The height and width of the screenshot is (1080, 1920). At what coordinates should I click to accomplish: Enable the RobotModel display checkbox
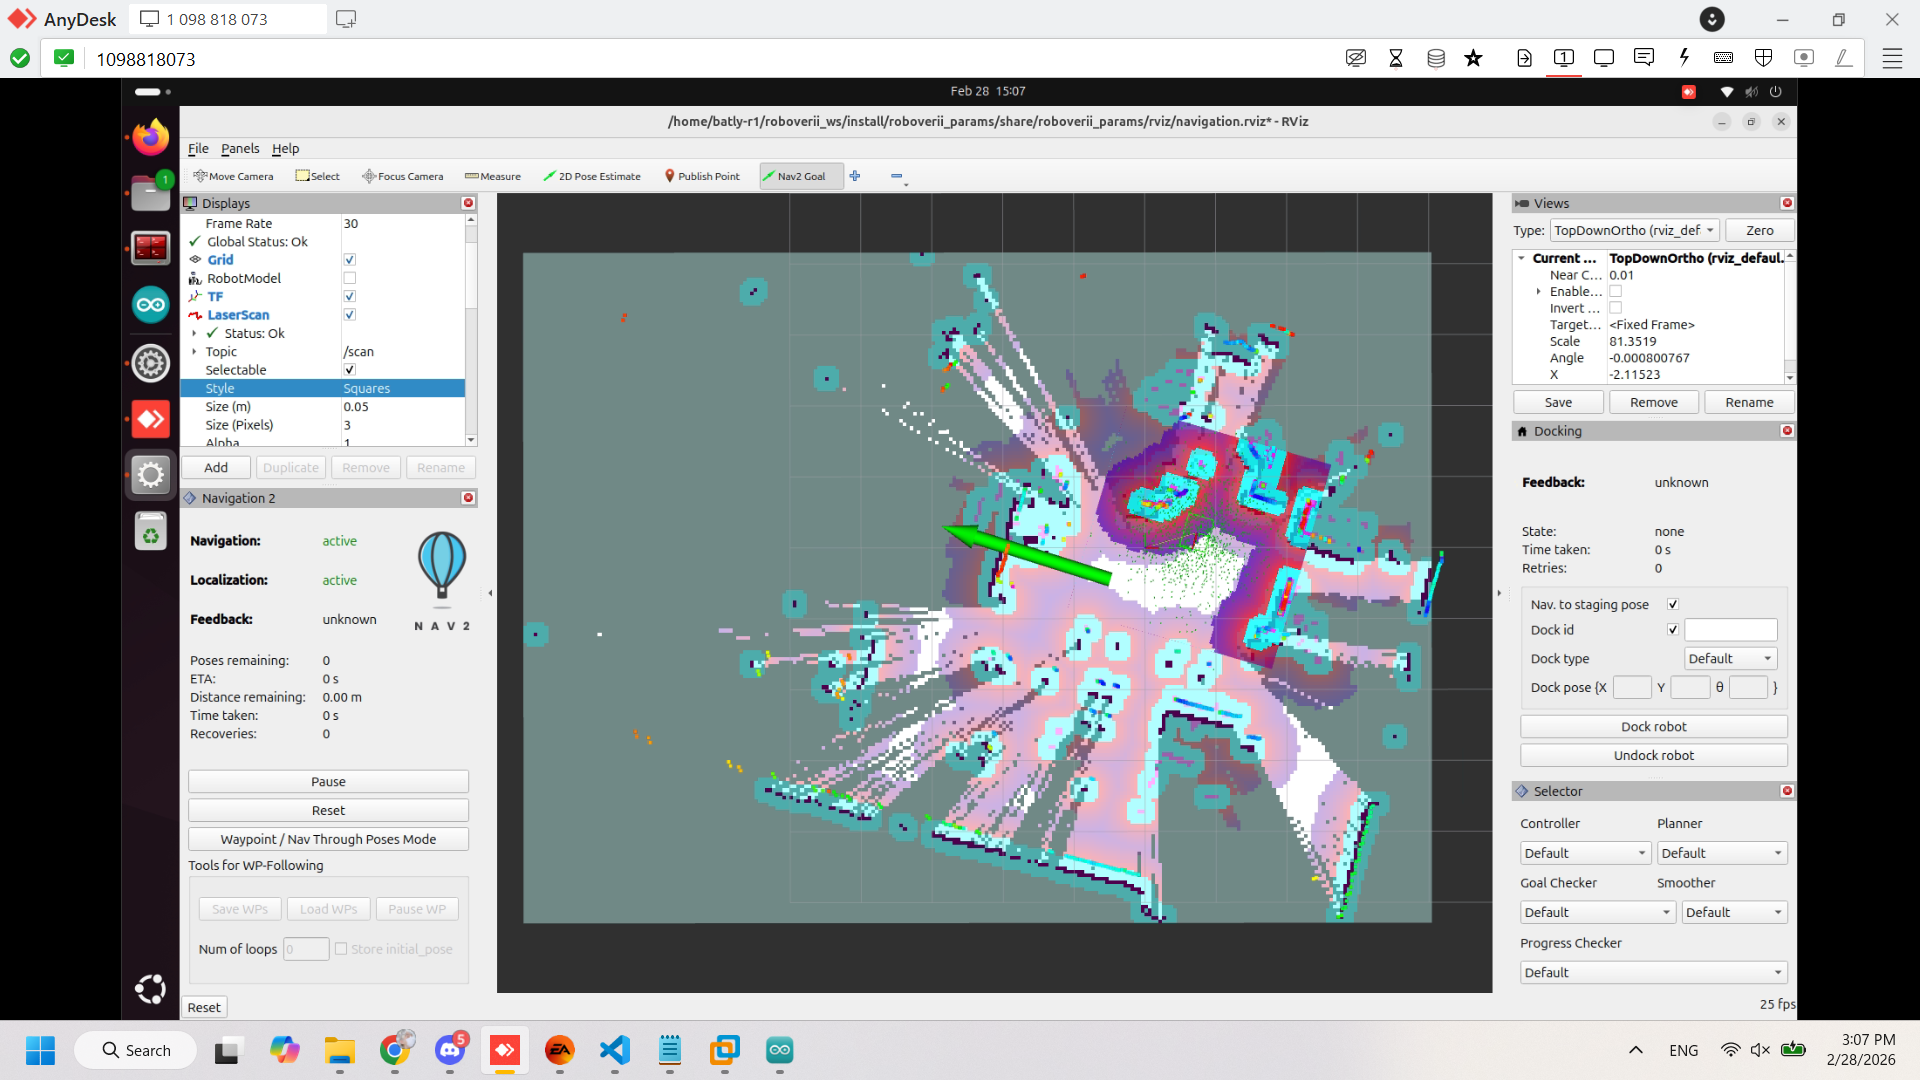click(x=350, y=278)
